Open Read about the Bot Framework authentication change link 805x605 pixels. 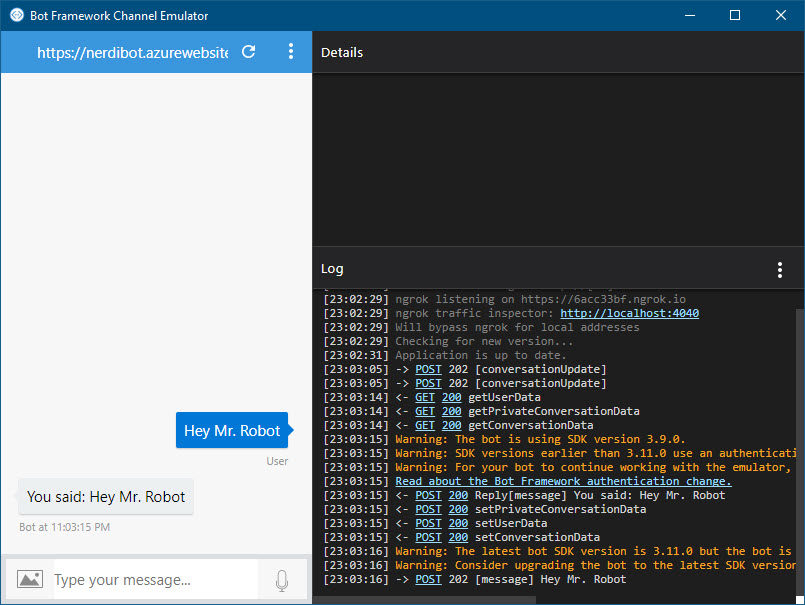563,481
